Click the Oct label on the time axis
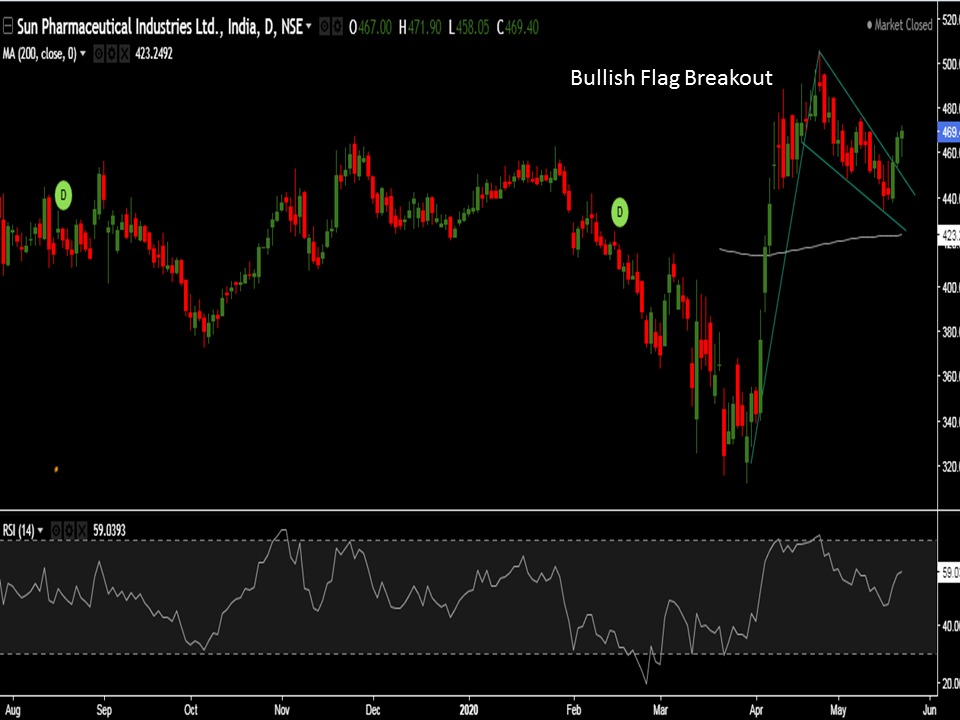 (191, 710)
